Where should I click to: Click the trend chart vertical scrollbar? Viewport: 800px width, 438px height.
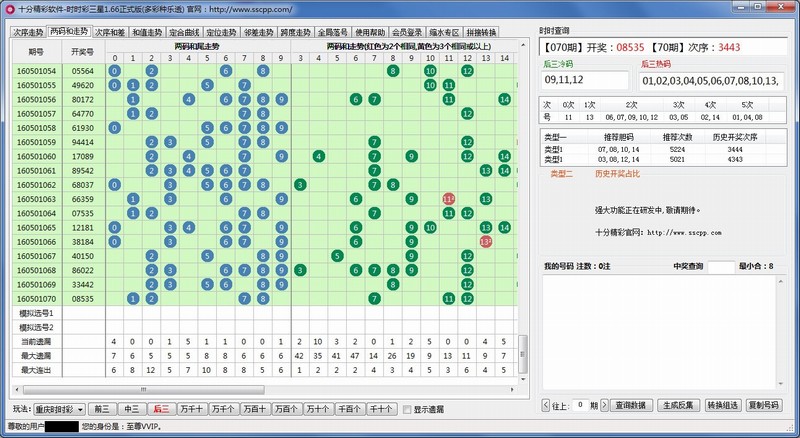pyautogui.click(x=521, y=355)
